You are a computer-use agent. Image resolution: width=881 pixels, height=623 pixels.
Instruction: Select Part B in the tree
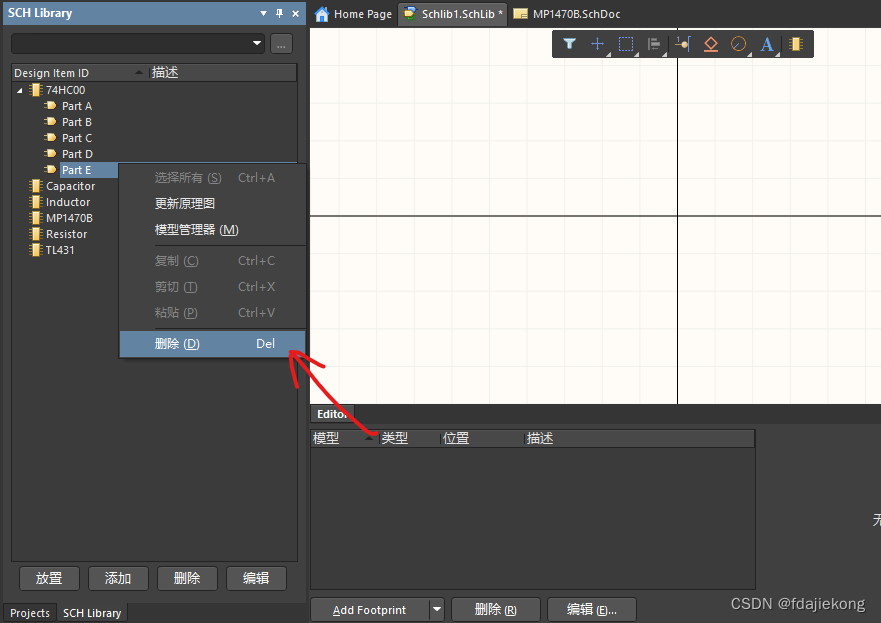(x=77, y=121)
